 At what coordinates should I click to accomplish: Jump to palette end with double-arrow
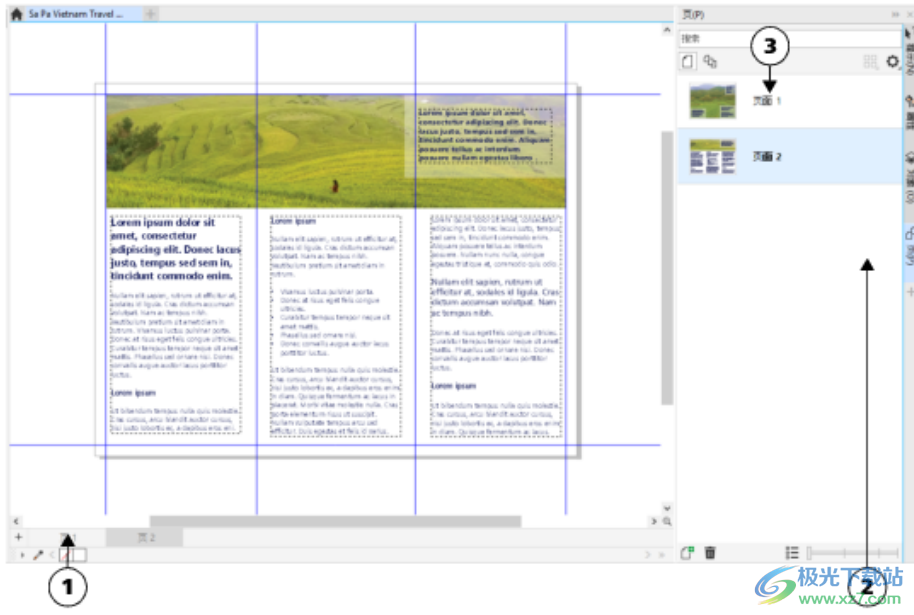pos(662,555)
